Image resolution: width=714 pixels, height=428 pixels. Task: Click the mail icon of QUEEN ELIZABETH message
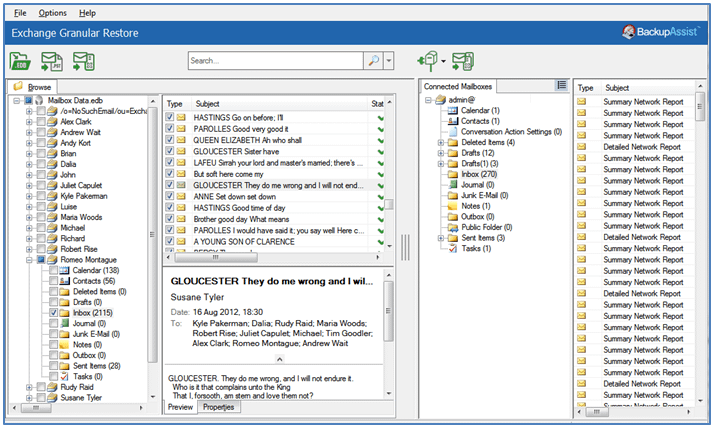click(x=181, y=140)
